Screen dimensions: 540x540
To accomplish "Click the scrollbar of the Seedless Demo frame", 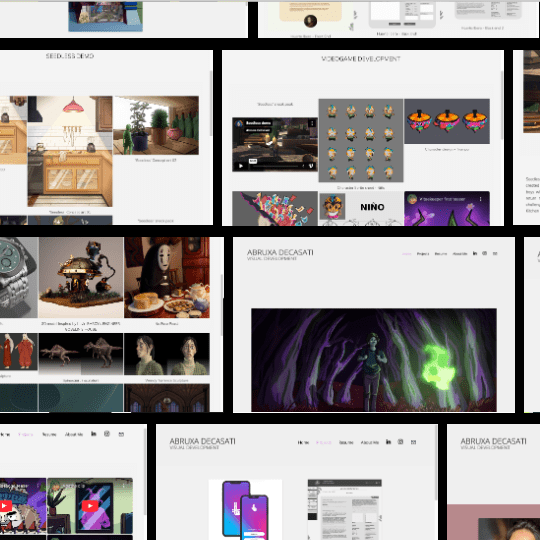I will [x=211, y=103].
